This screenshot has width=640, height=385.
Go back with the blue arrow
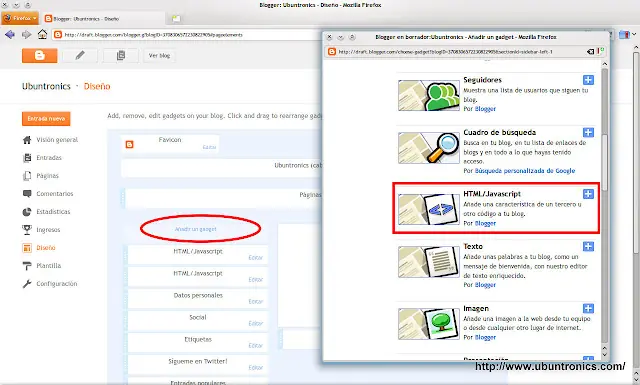pyautogui.click(x=10, y=35)
